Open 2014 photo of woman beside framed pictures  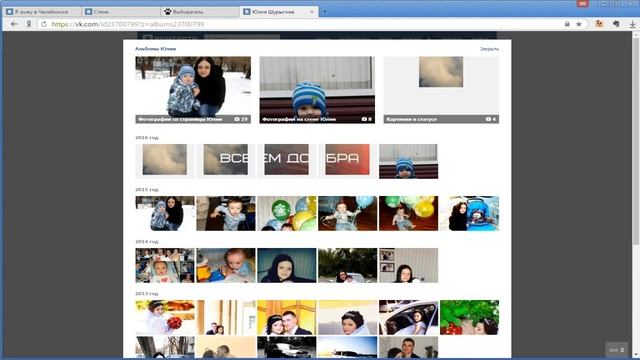[x=409, y=265]
